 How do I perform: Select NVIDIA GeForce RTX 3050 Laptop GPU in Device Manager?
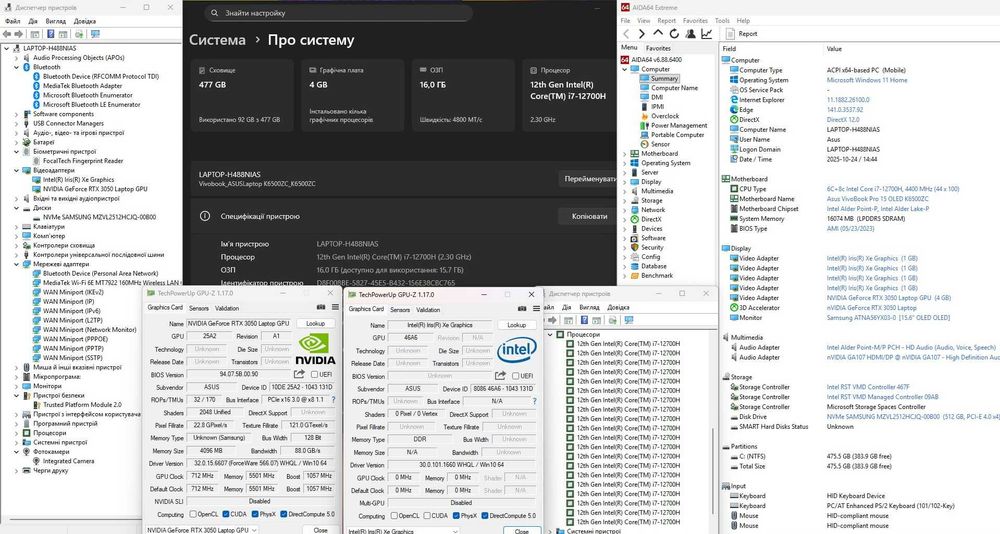pos(95,189)
